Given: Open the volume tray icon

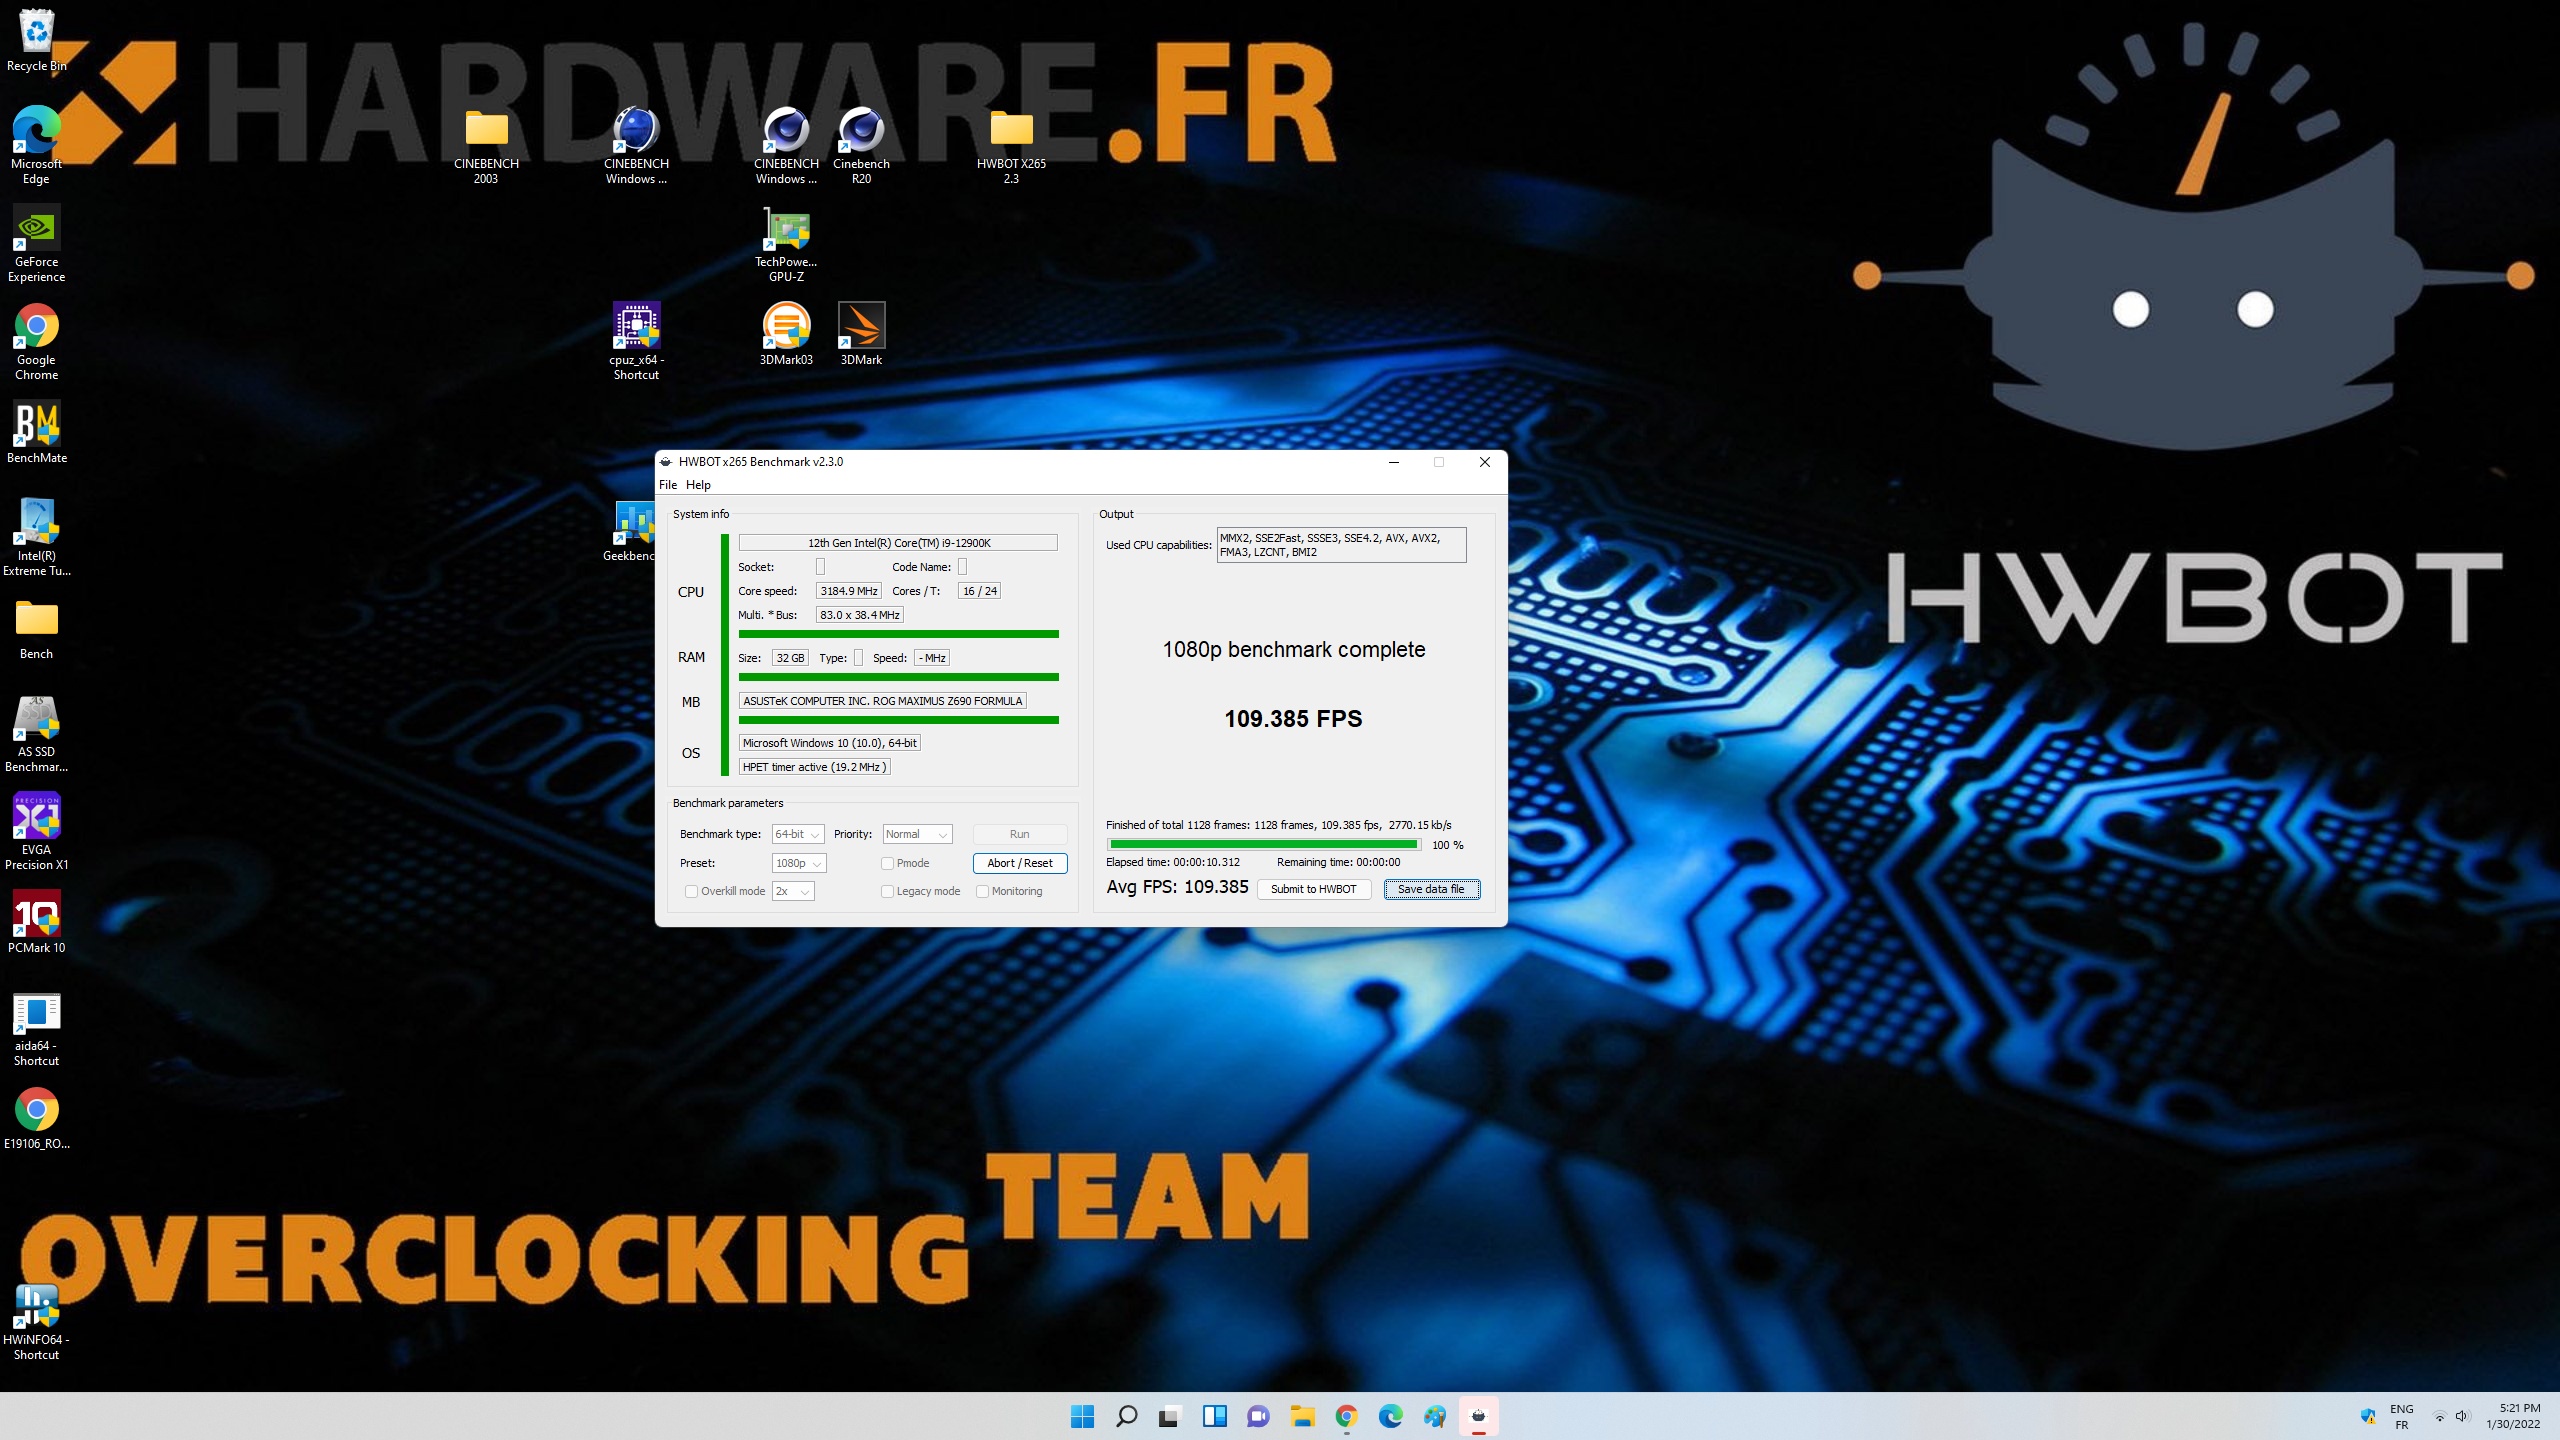Looking at the screenshot, I should tap(2461, 1416).
